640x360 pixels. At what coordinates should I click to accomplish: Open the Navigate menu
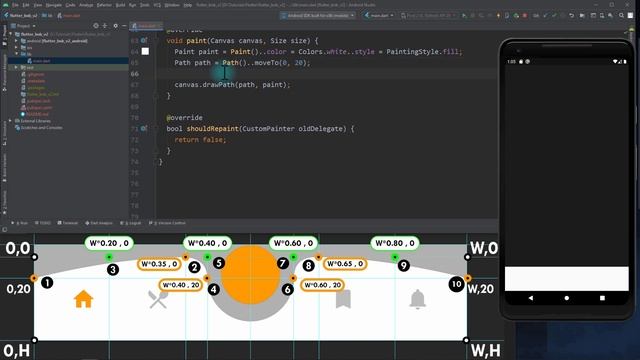point(53,5)
